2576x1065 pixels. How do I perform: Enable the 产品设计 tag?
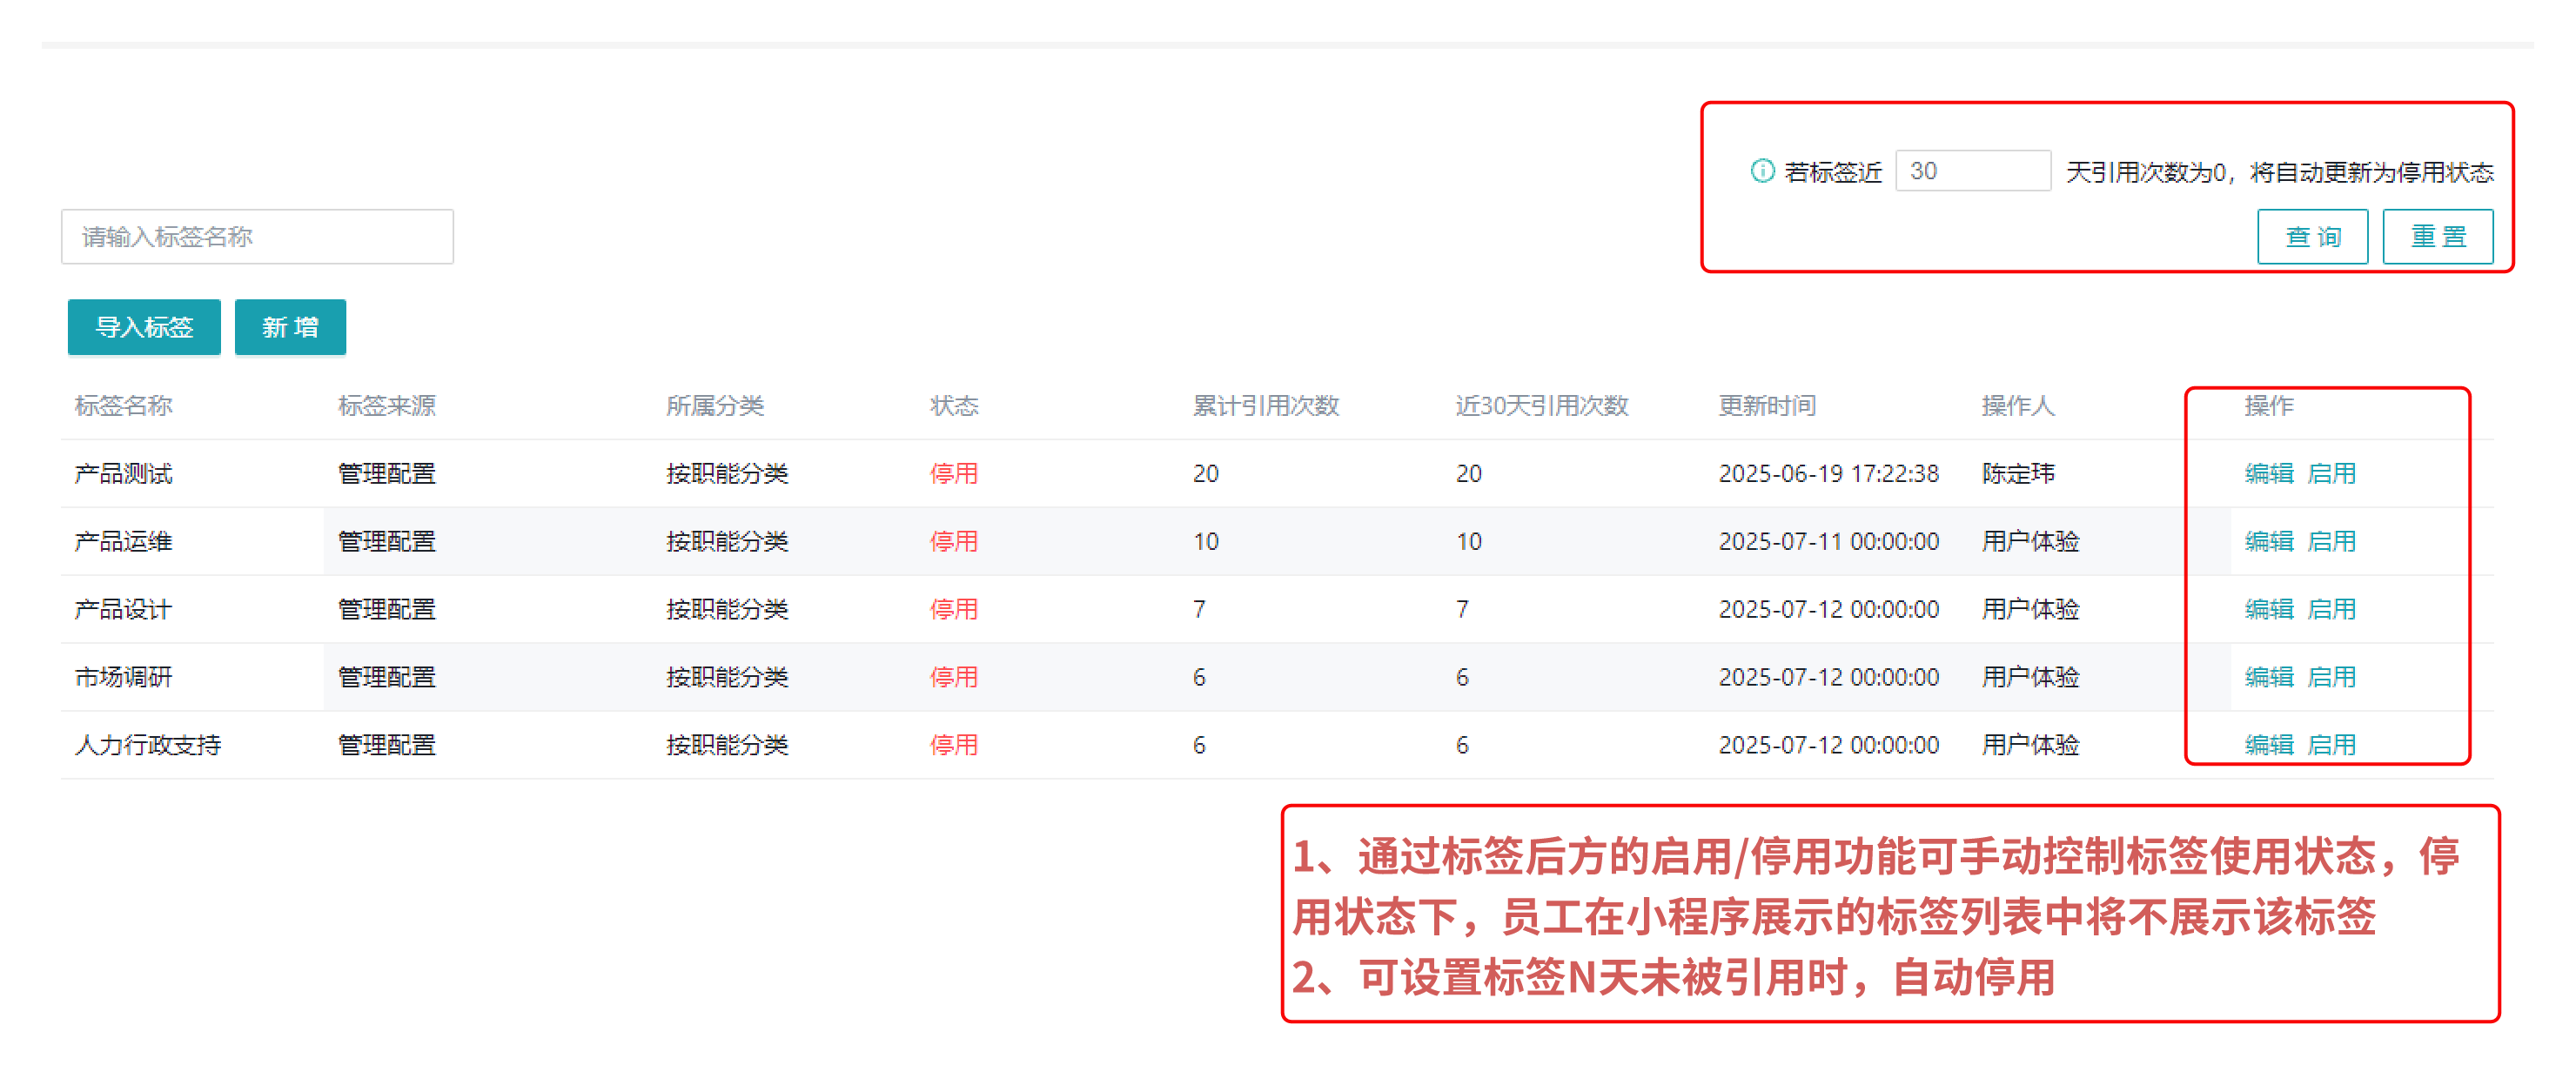tap(2331, 609)
